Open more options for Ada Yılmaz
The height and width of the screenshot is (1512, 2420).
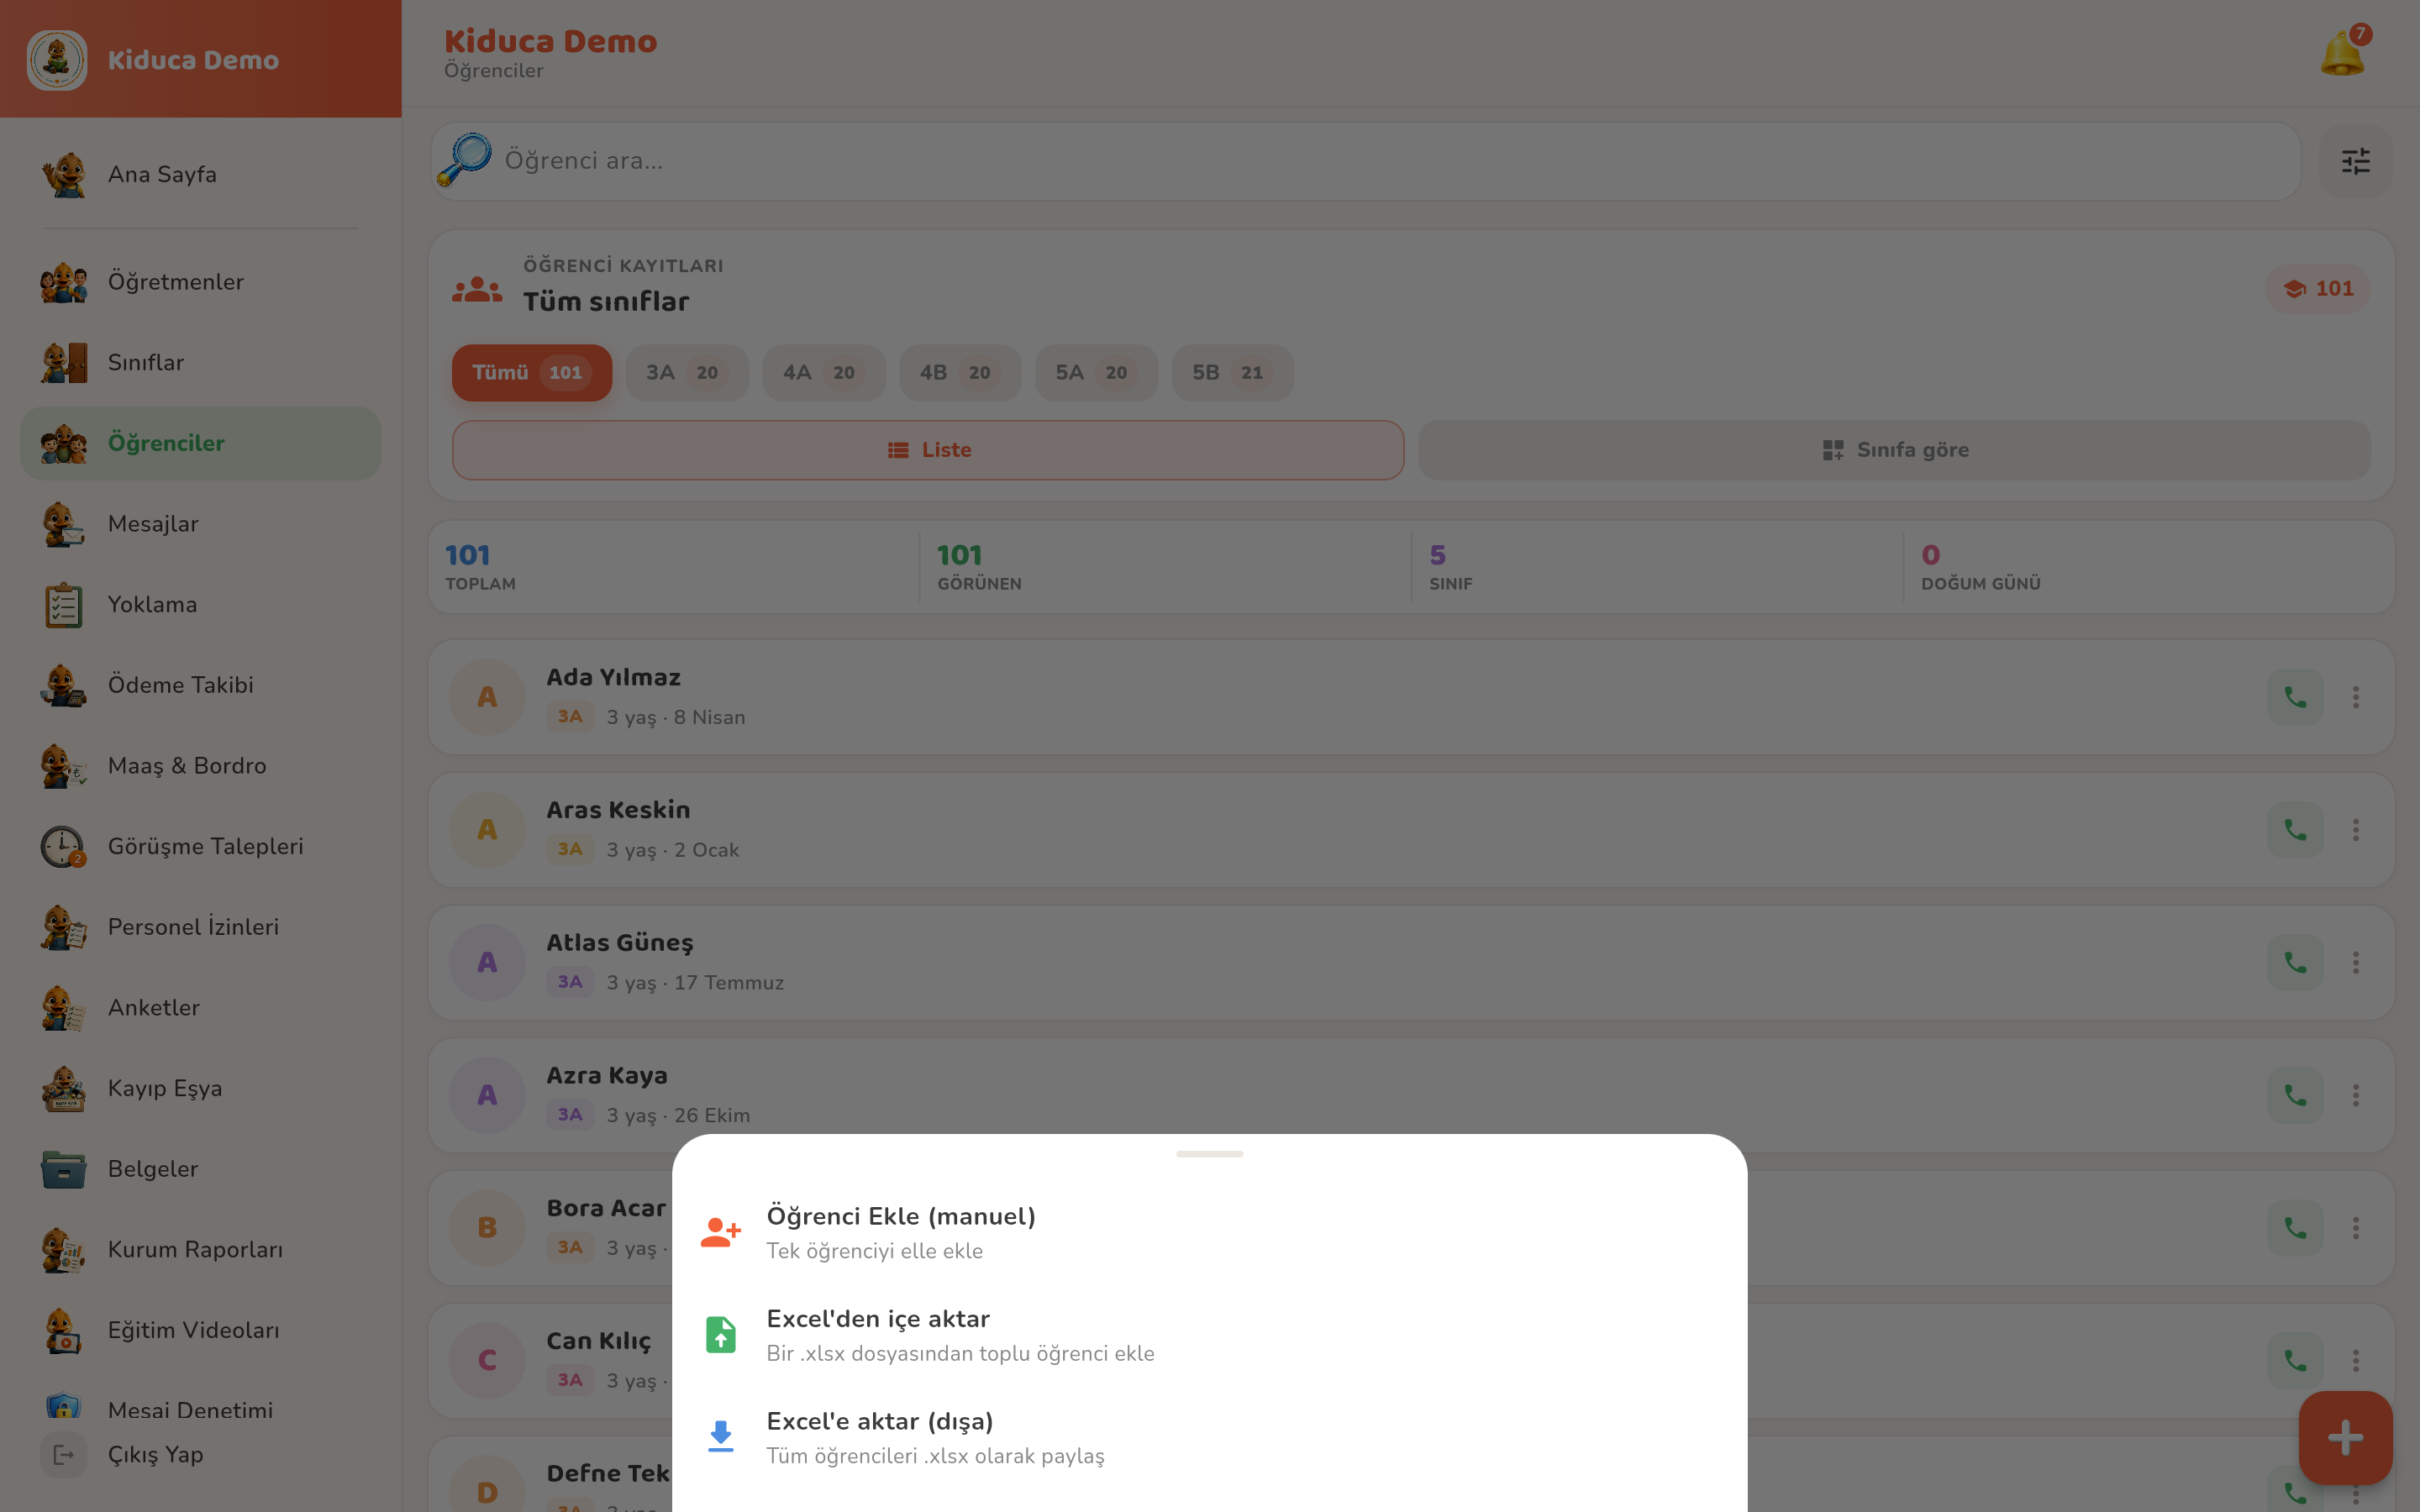(x=2356, y=697)
